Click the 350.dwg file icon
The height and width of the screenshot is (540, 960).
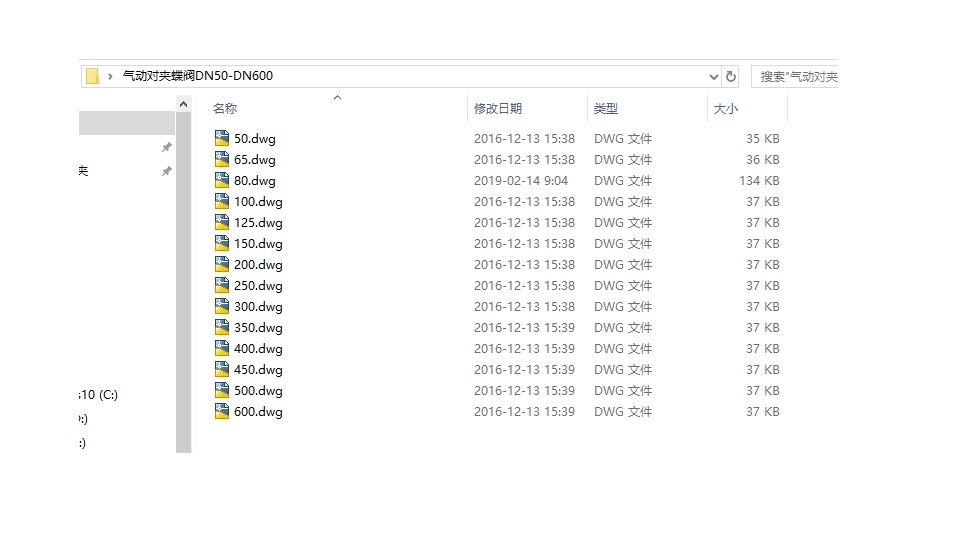pyautogui.click(x=222, y=328)
